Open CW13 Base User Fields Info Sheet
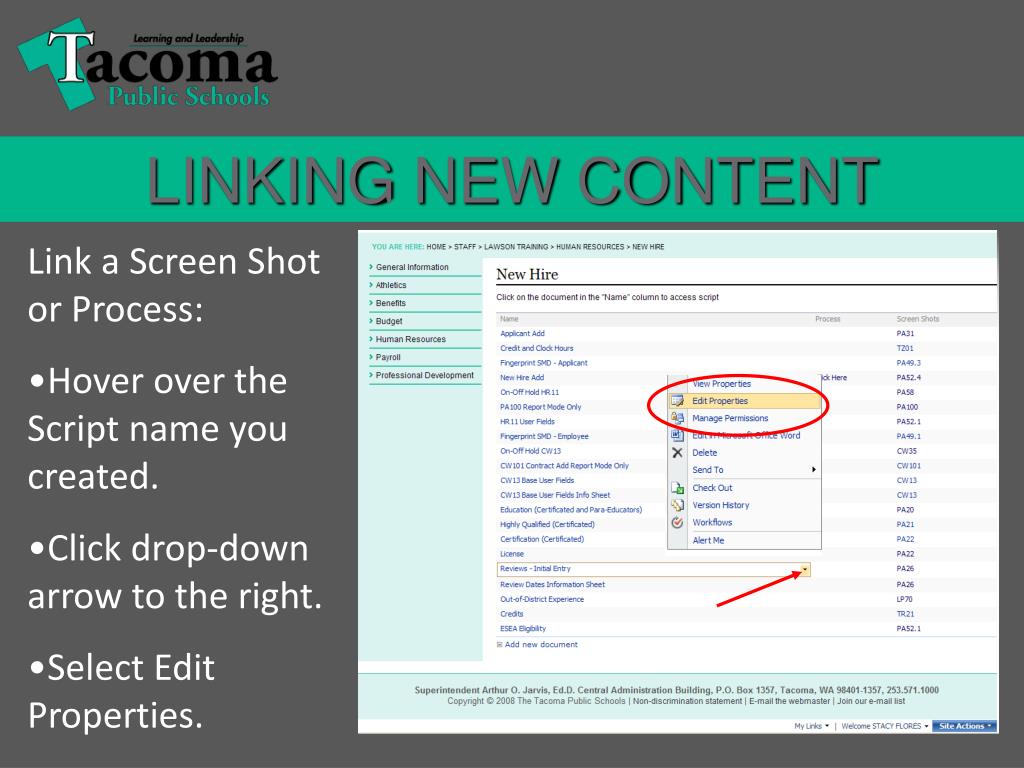Image resolution: width=1024 pixels, height=768 pixels. [555, 495]
